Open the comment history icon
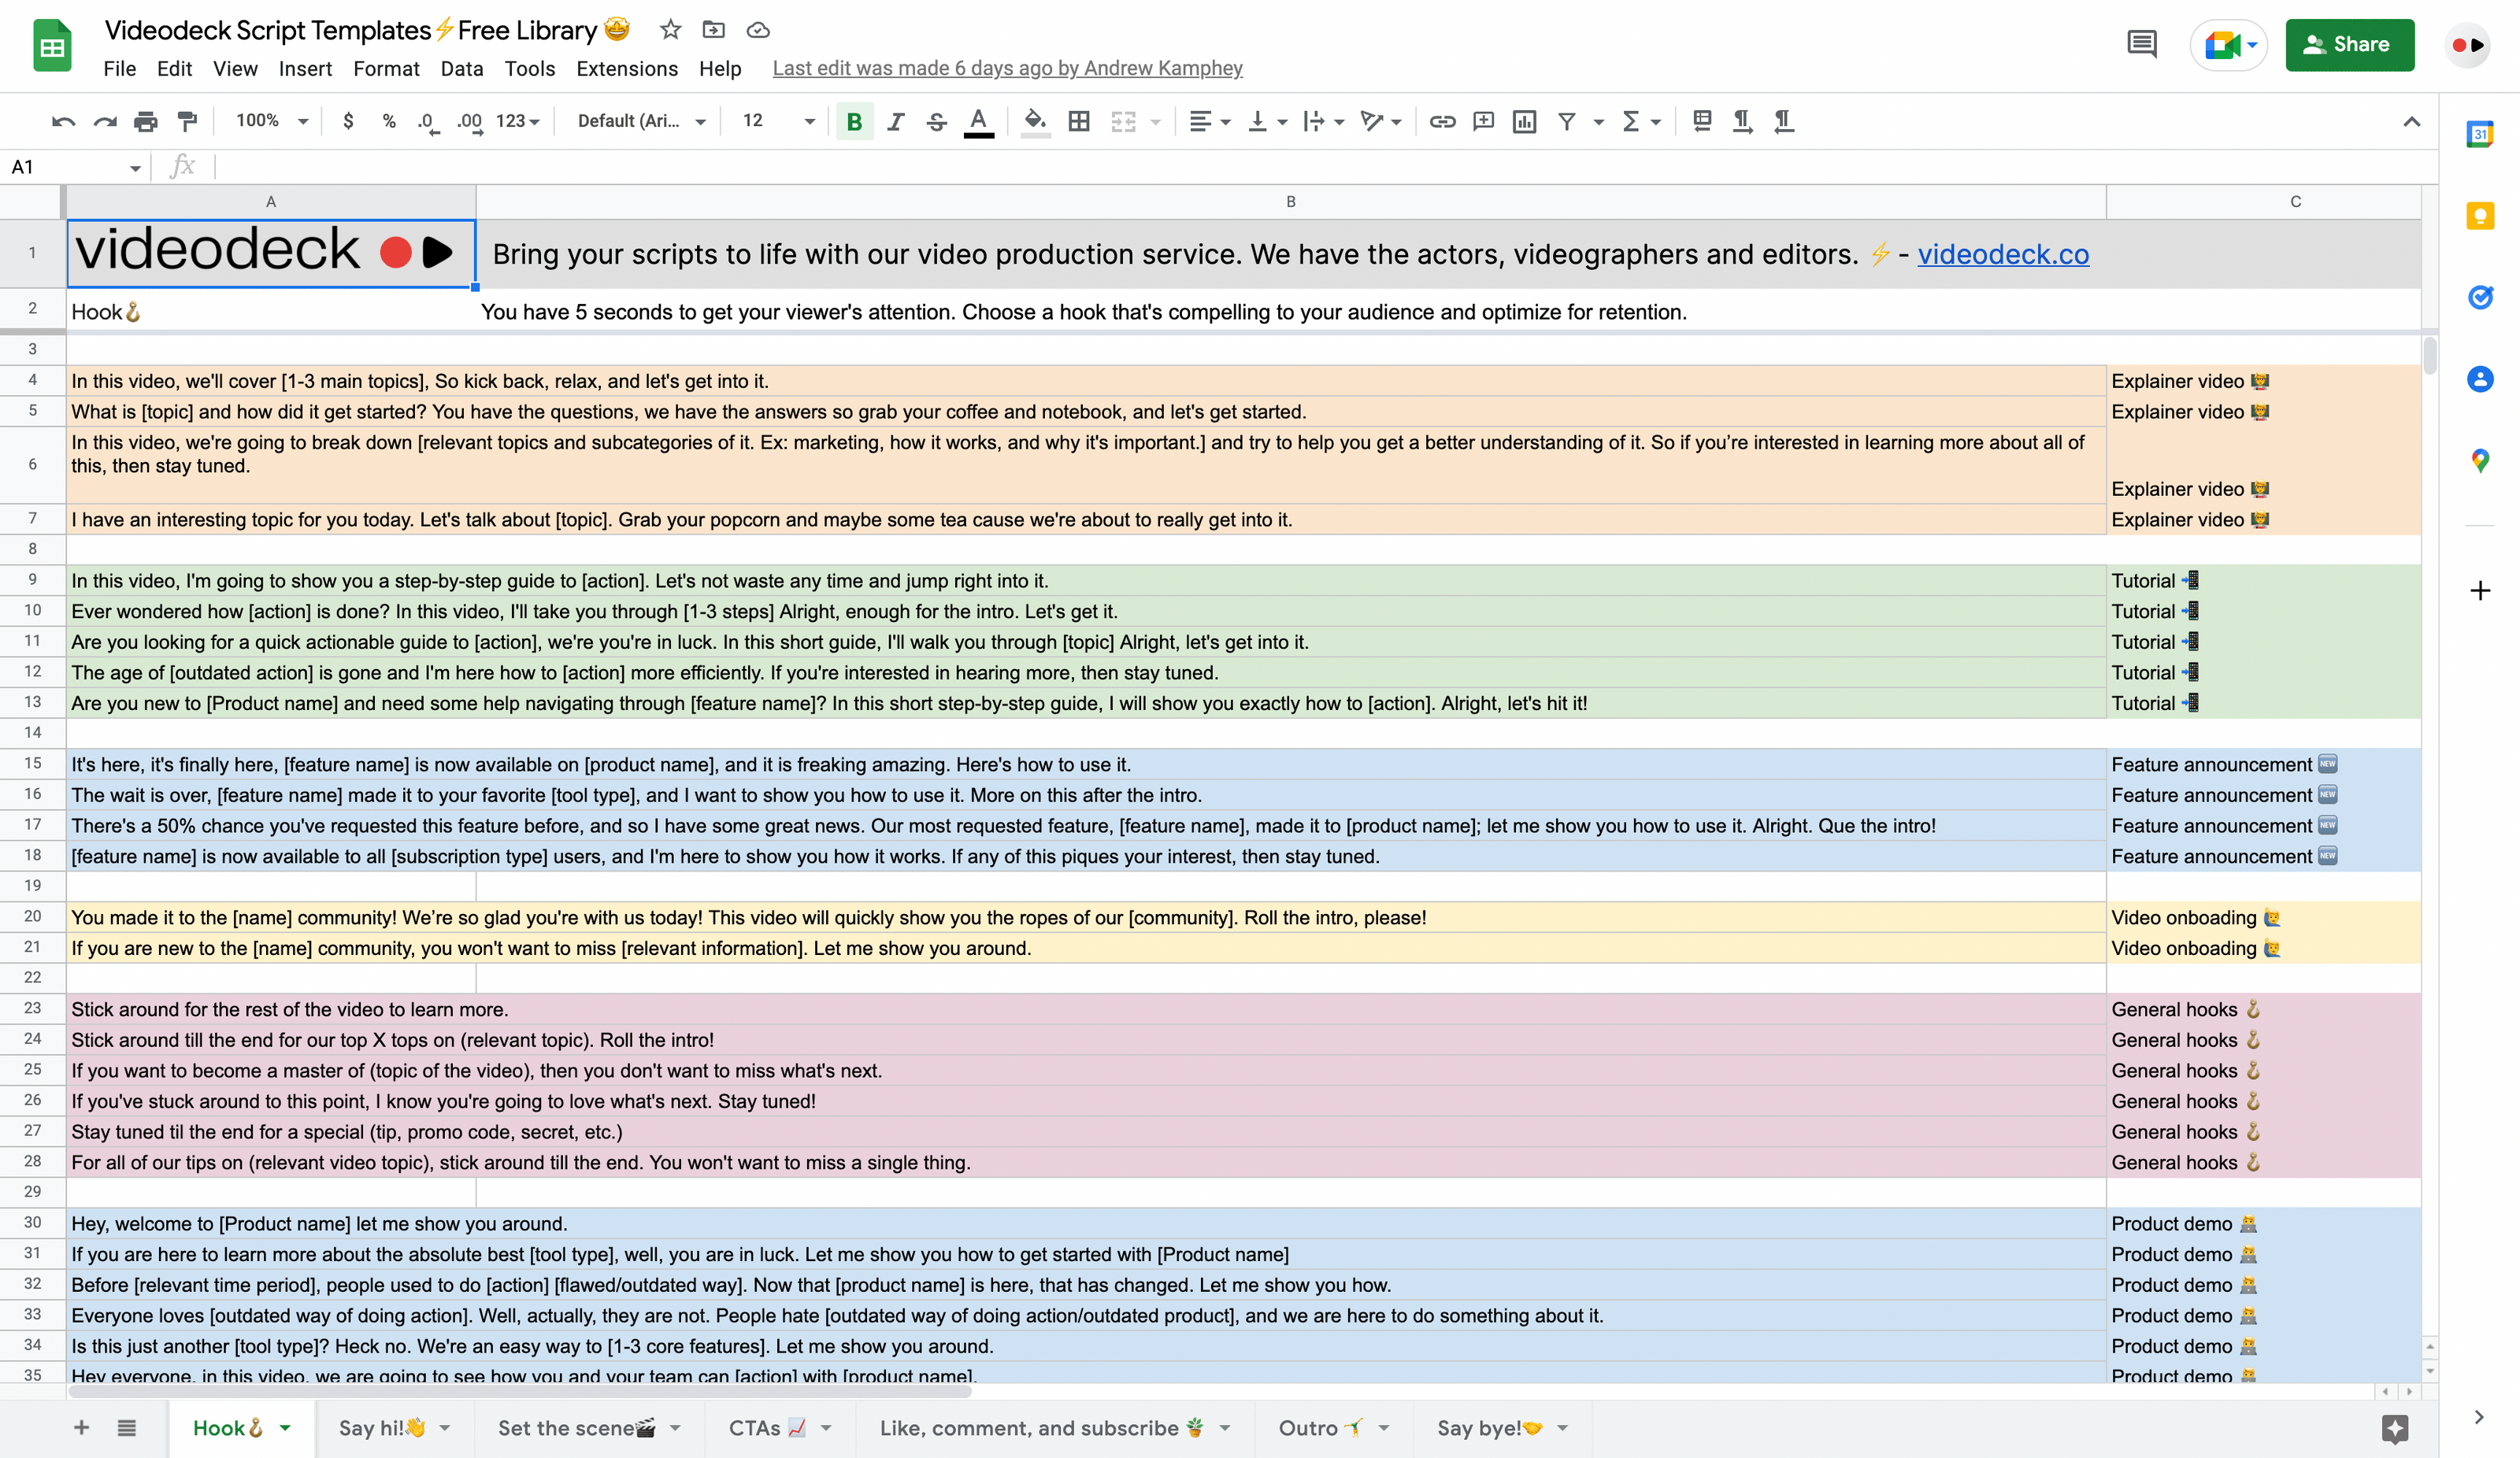2520x1458 pixels. coord(2141,44)
